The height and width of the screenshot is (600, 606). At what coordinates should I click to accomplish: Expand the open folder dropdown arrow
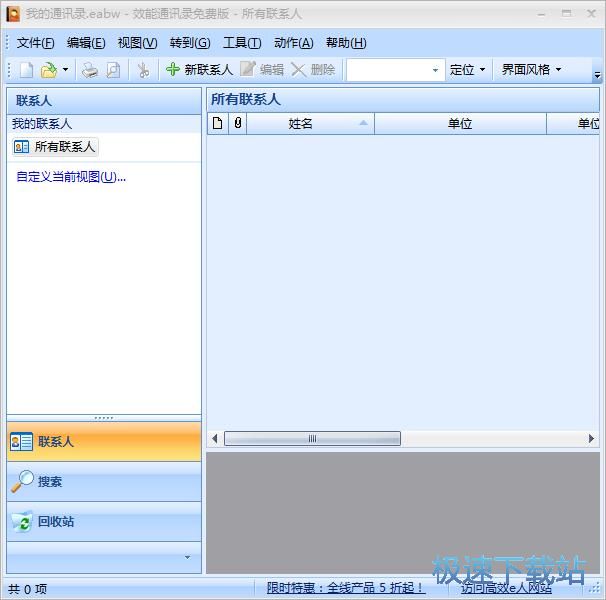pos(65,70)
